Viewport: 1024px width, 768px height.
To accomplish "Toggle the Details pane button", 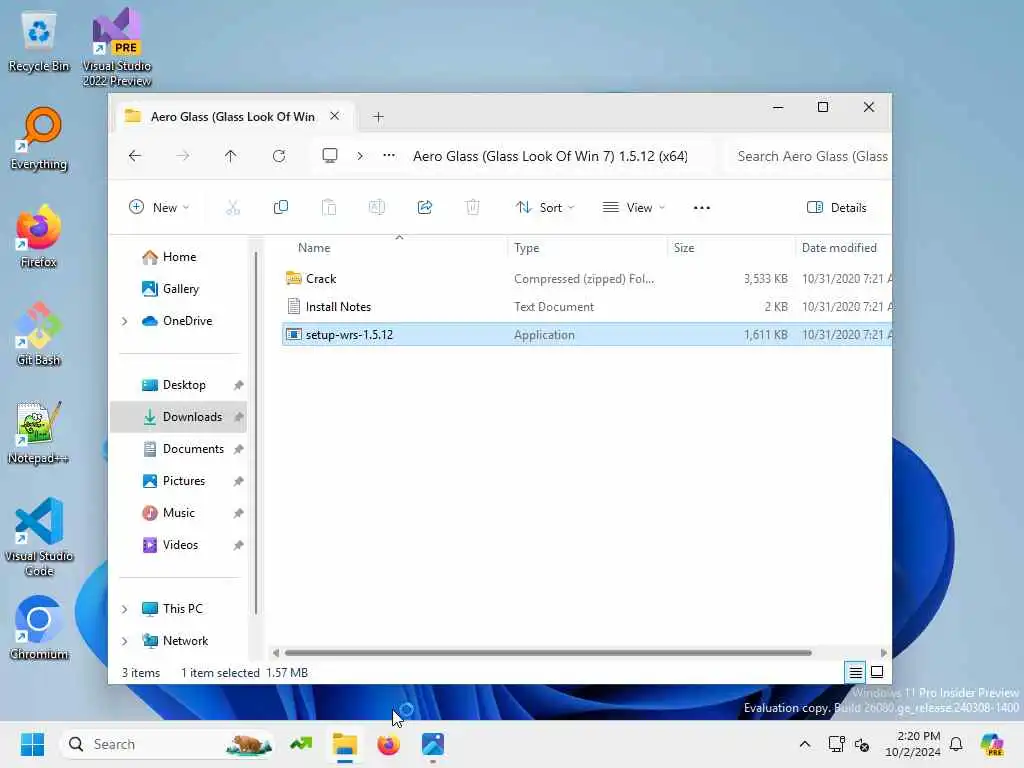I will (837, 208).
